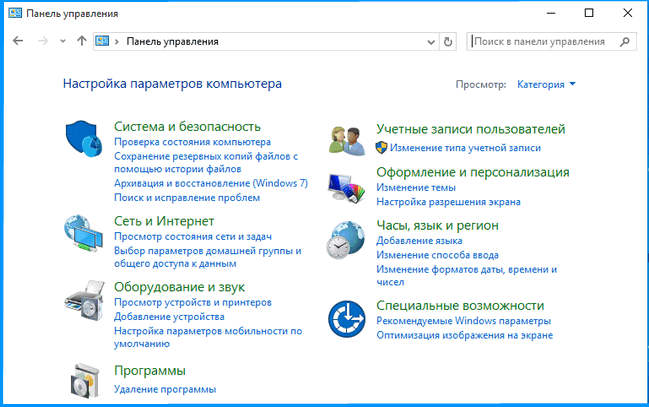This screenshot has height=407, width=649.
Task: Click Изменение типа учетной записи
Action: click(x=465, y=148)
